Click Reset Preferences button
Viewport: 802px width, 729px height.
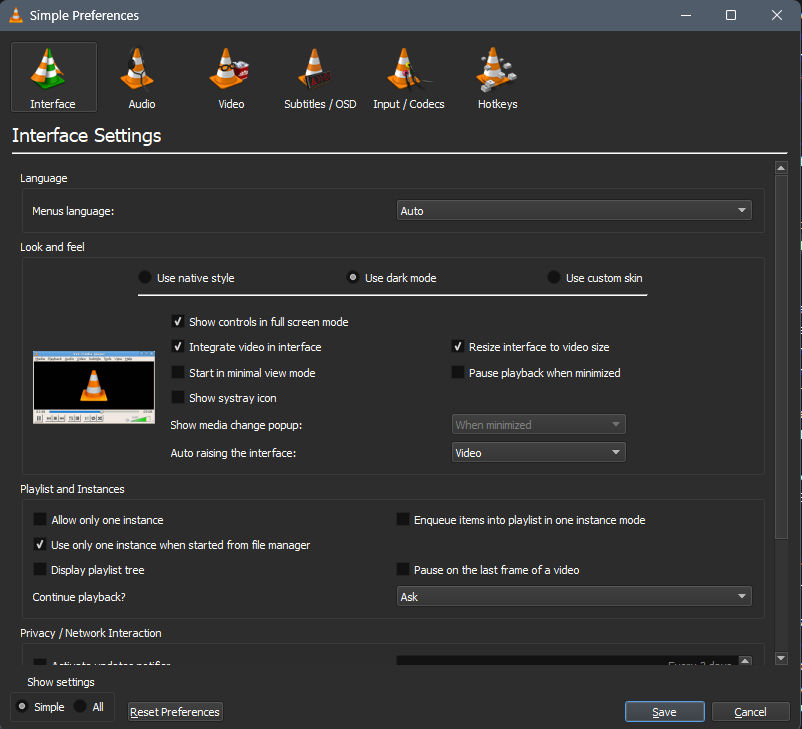[x=175, y=712]
